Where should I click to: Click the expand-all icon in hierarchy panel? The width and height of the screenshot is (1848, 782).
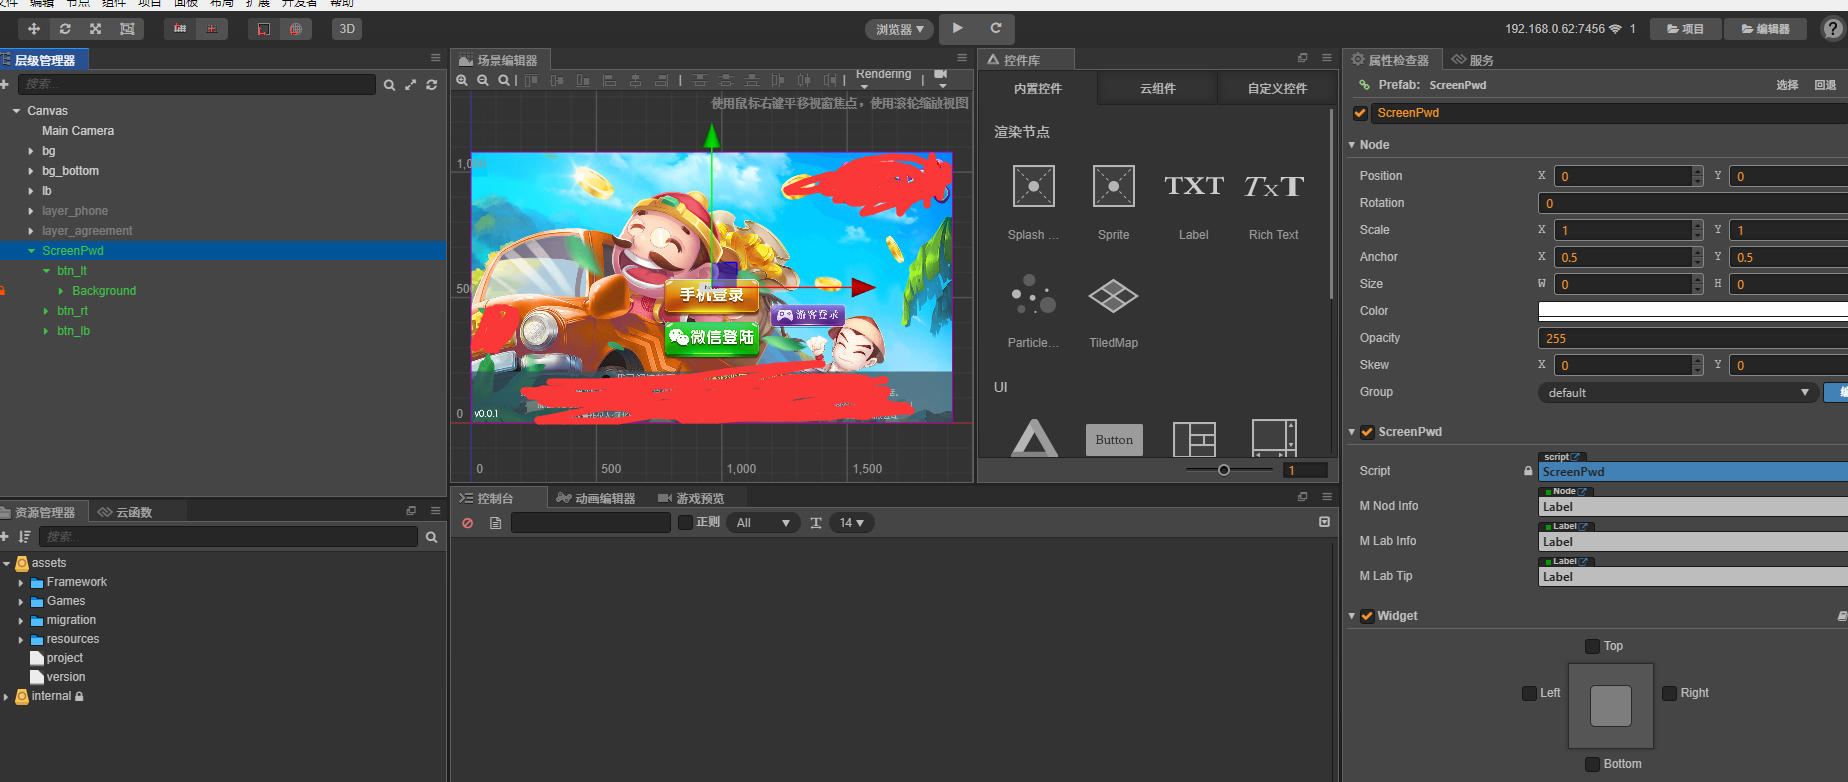(x=410, y=85)
